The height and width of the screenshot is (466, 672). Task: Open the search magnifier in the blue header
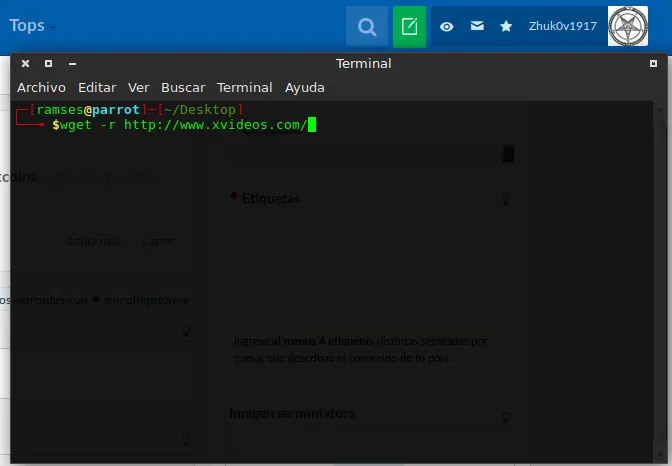[x=367, y=27]
